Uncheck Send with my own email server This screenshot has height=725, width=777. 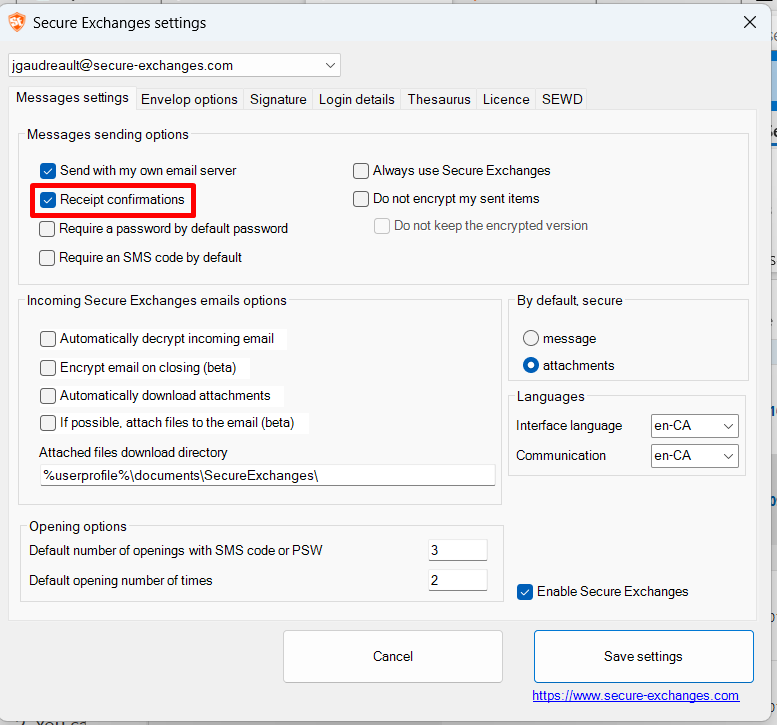point(48,171)
